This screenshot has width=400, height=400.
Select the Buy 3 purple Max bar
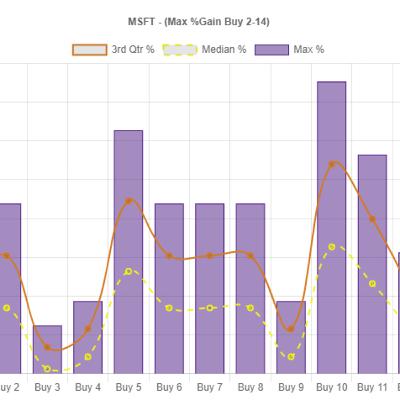point(47,349)
